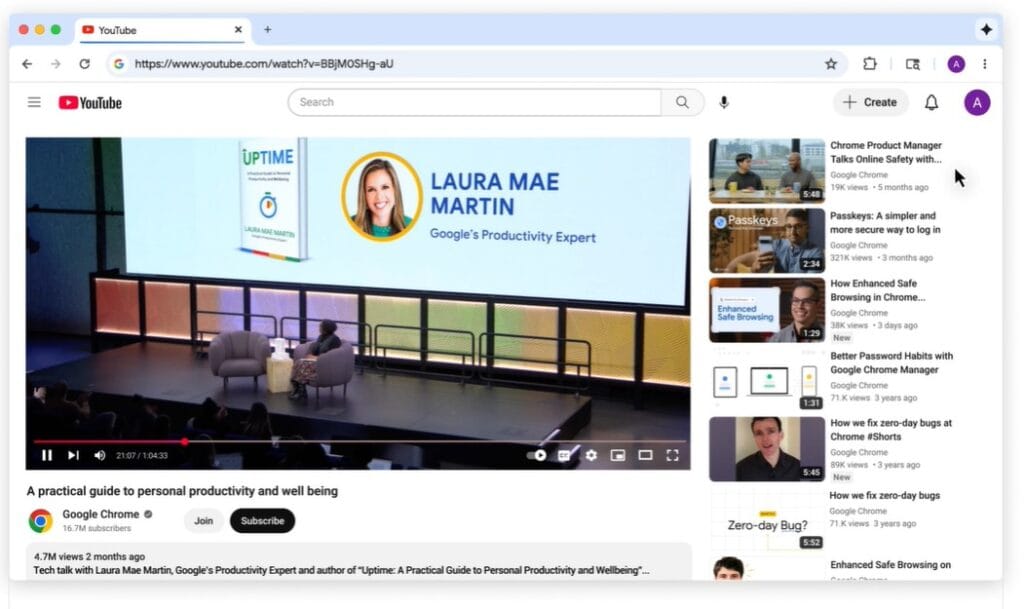The image size is (1024, 609).
Task: Click the Join button
Action: [203, 520]
